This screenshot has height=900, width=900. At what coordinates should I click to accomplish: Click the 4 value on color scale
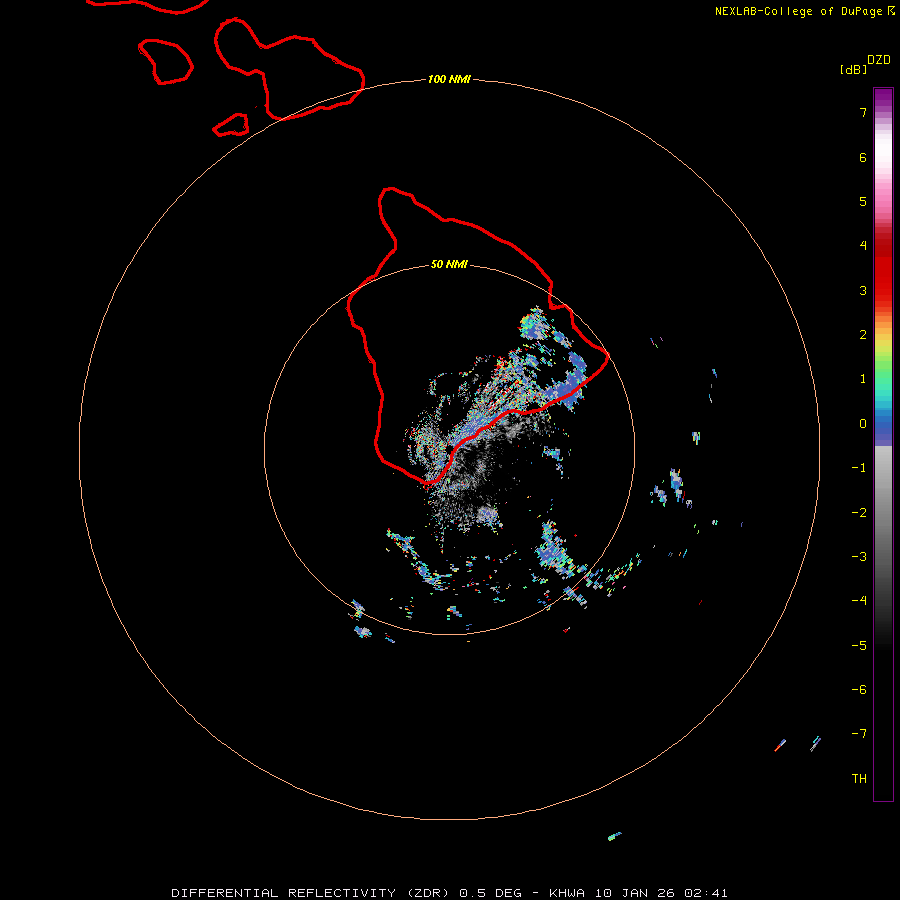[x=863, y=246]
